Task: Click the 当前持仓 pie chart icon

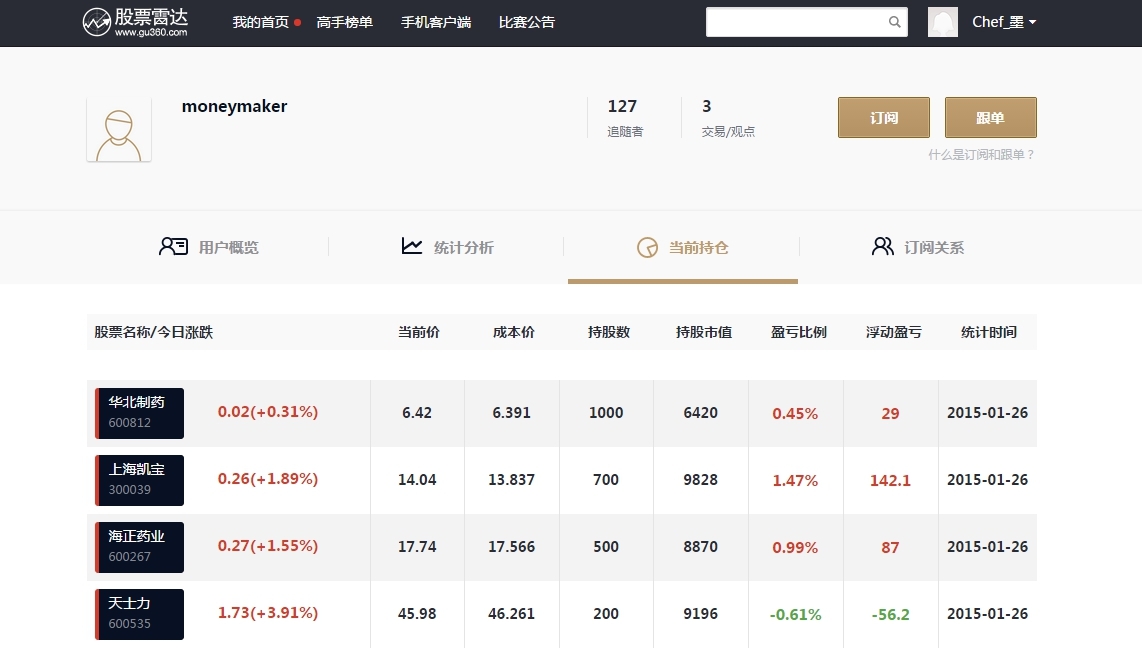Action: [647, 248]
